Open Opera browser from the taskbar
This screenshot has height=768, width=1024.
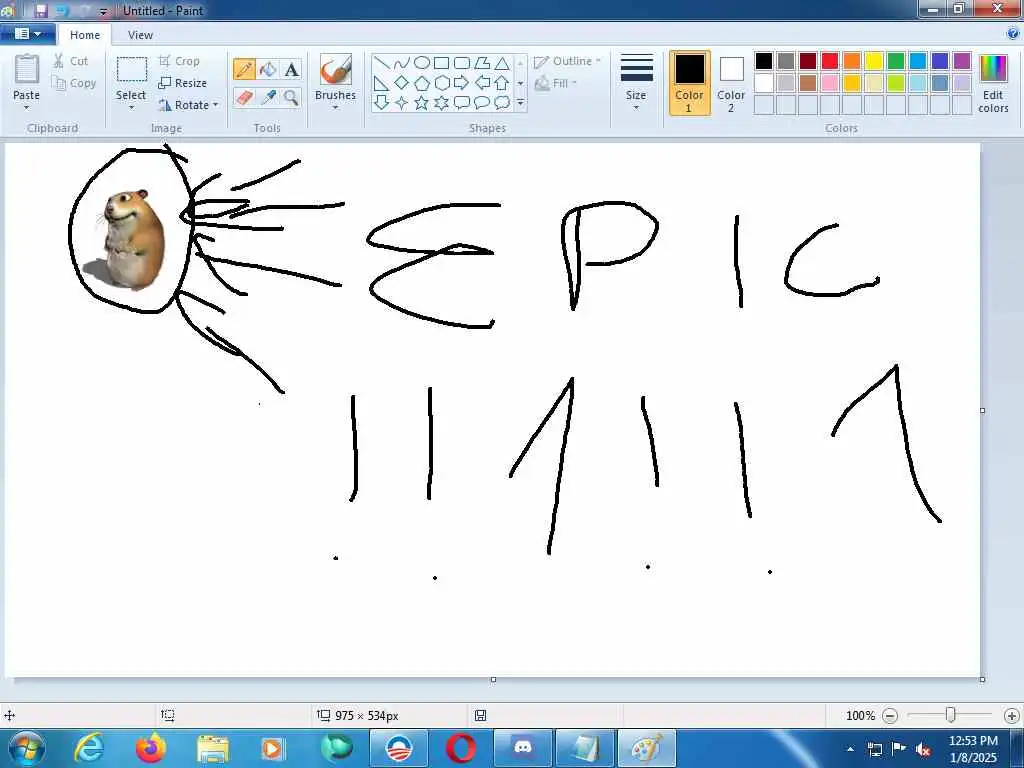coord(460,748)
